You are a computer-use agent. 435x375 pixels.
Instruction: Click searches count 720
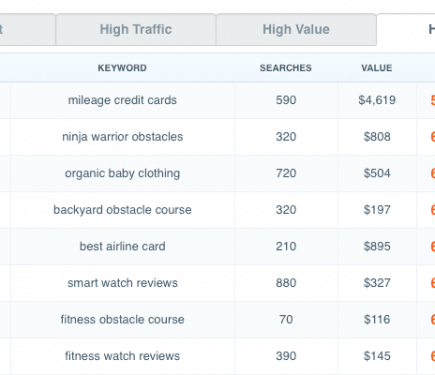(286, 173)
